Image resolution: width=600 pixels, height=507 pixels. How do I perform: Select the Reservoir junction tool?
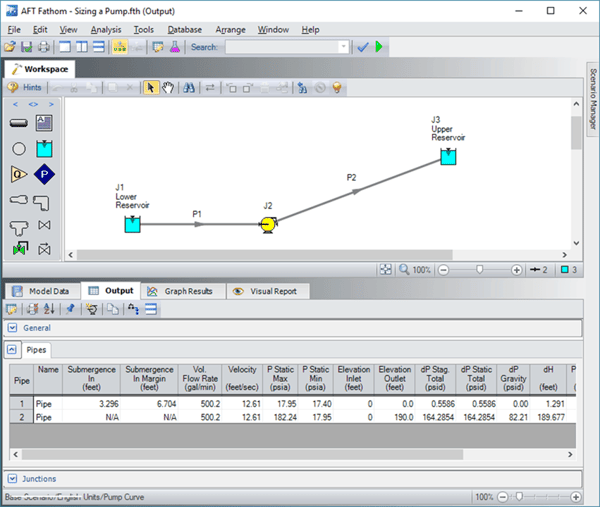[44, 149]
